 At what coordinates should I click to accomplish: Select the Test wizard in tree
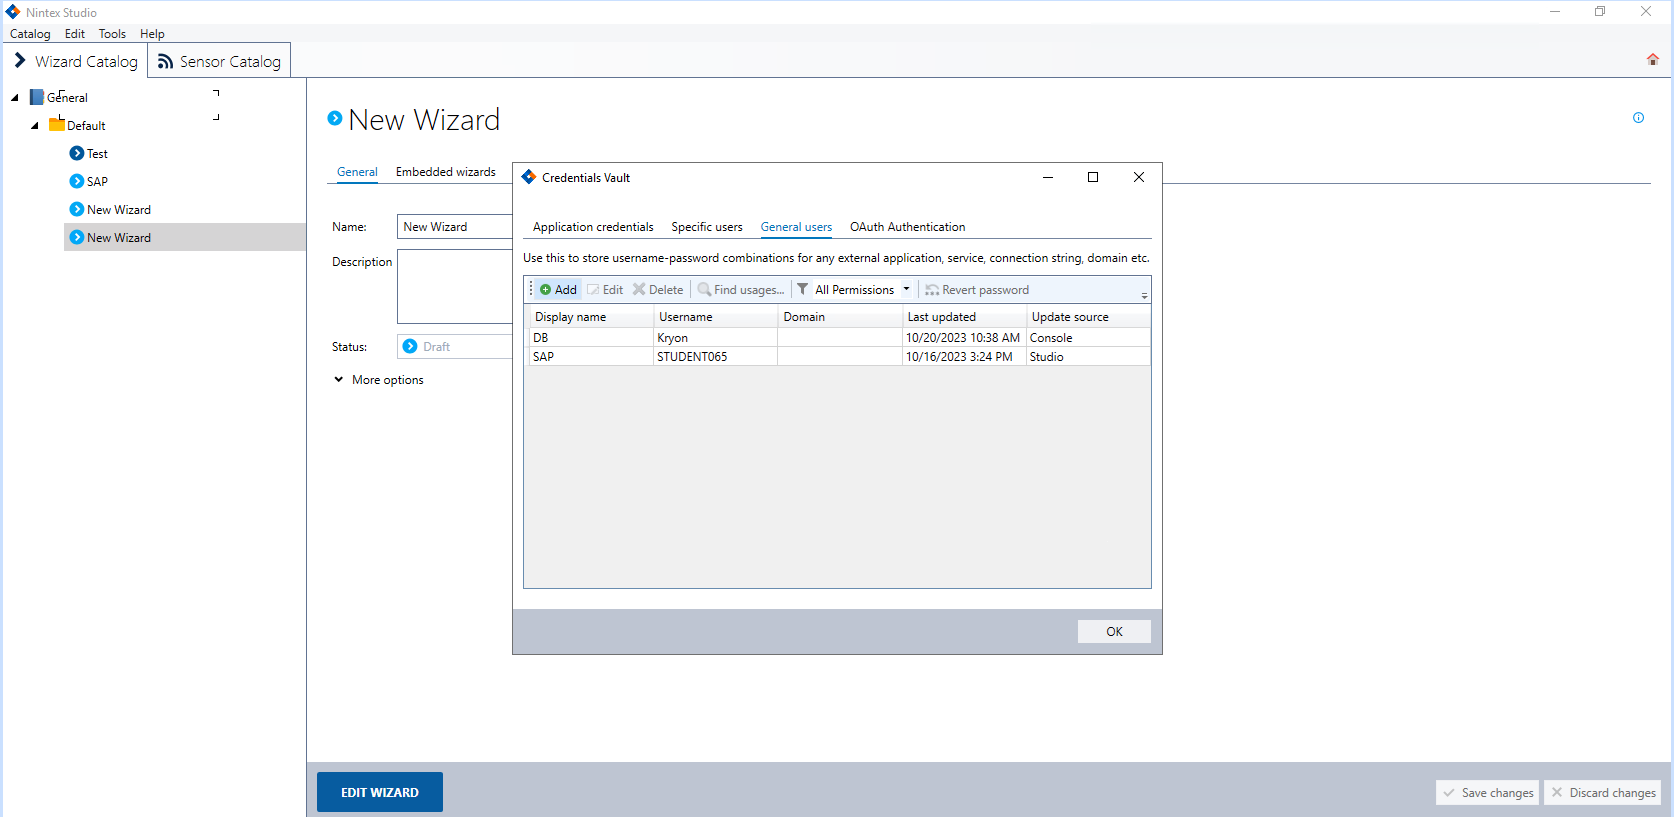click(x=97, y=154)
